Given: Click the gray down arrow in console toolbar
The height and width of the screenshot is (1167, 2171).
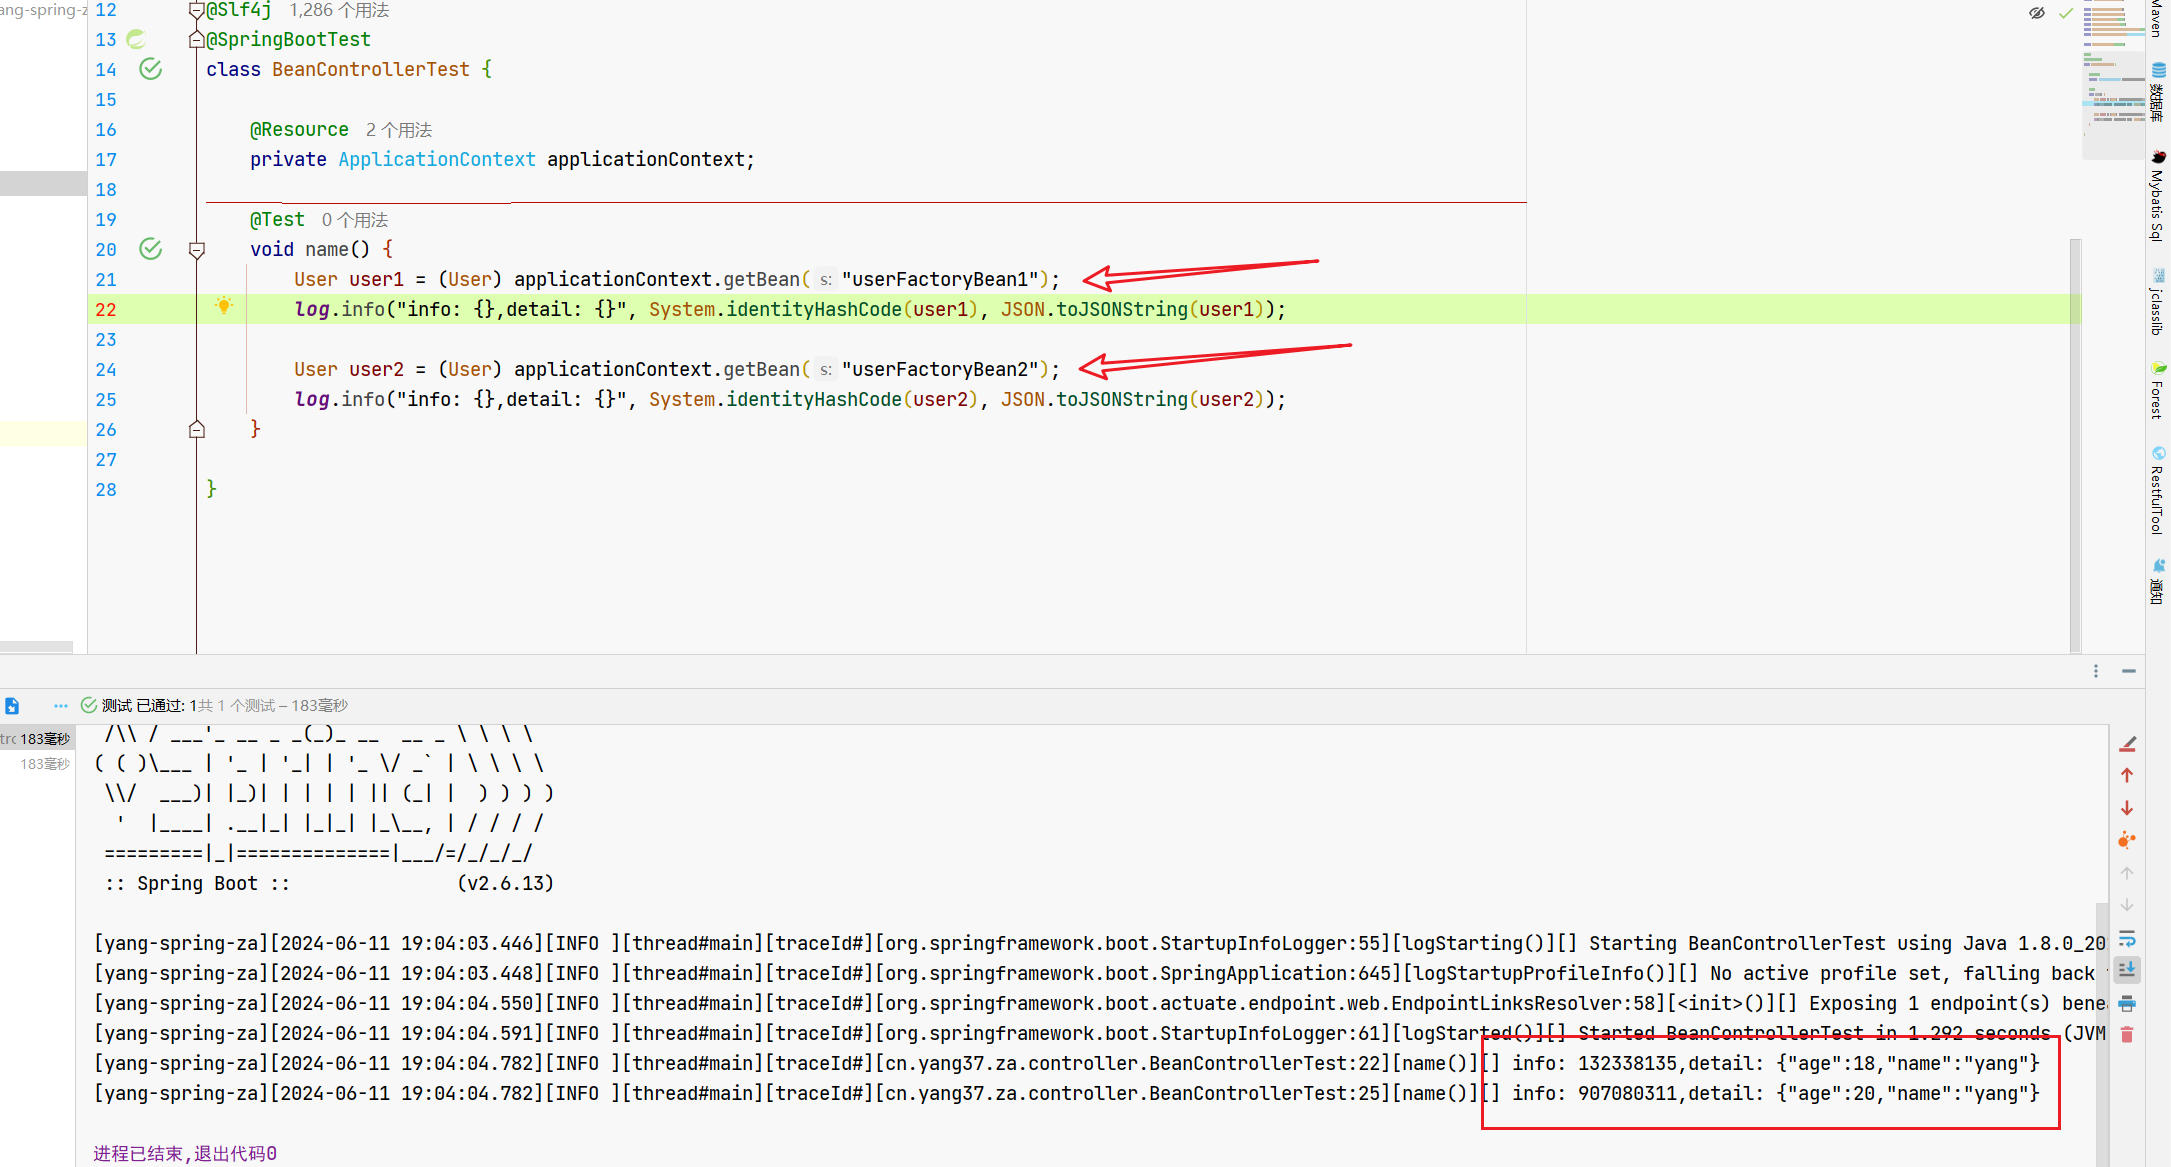Looking at the screenshot, I should tap(2127, 905).
